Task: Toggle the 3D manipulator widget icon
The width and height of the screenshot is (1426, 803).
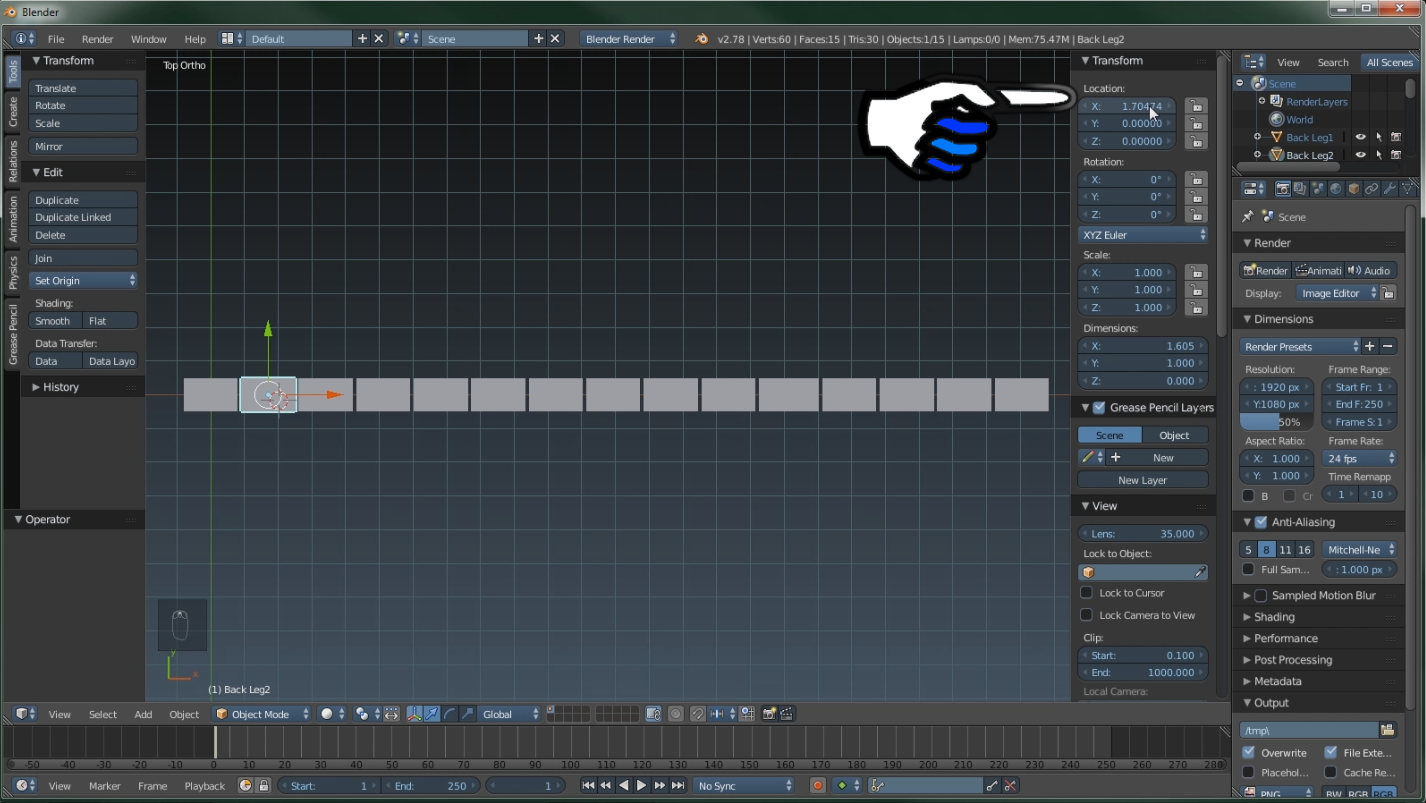Action: pyautogui.click(x=414, y=714)
